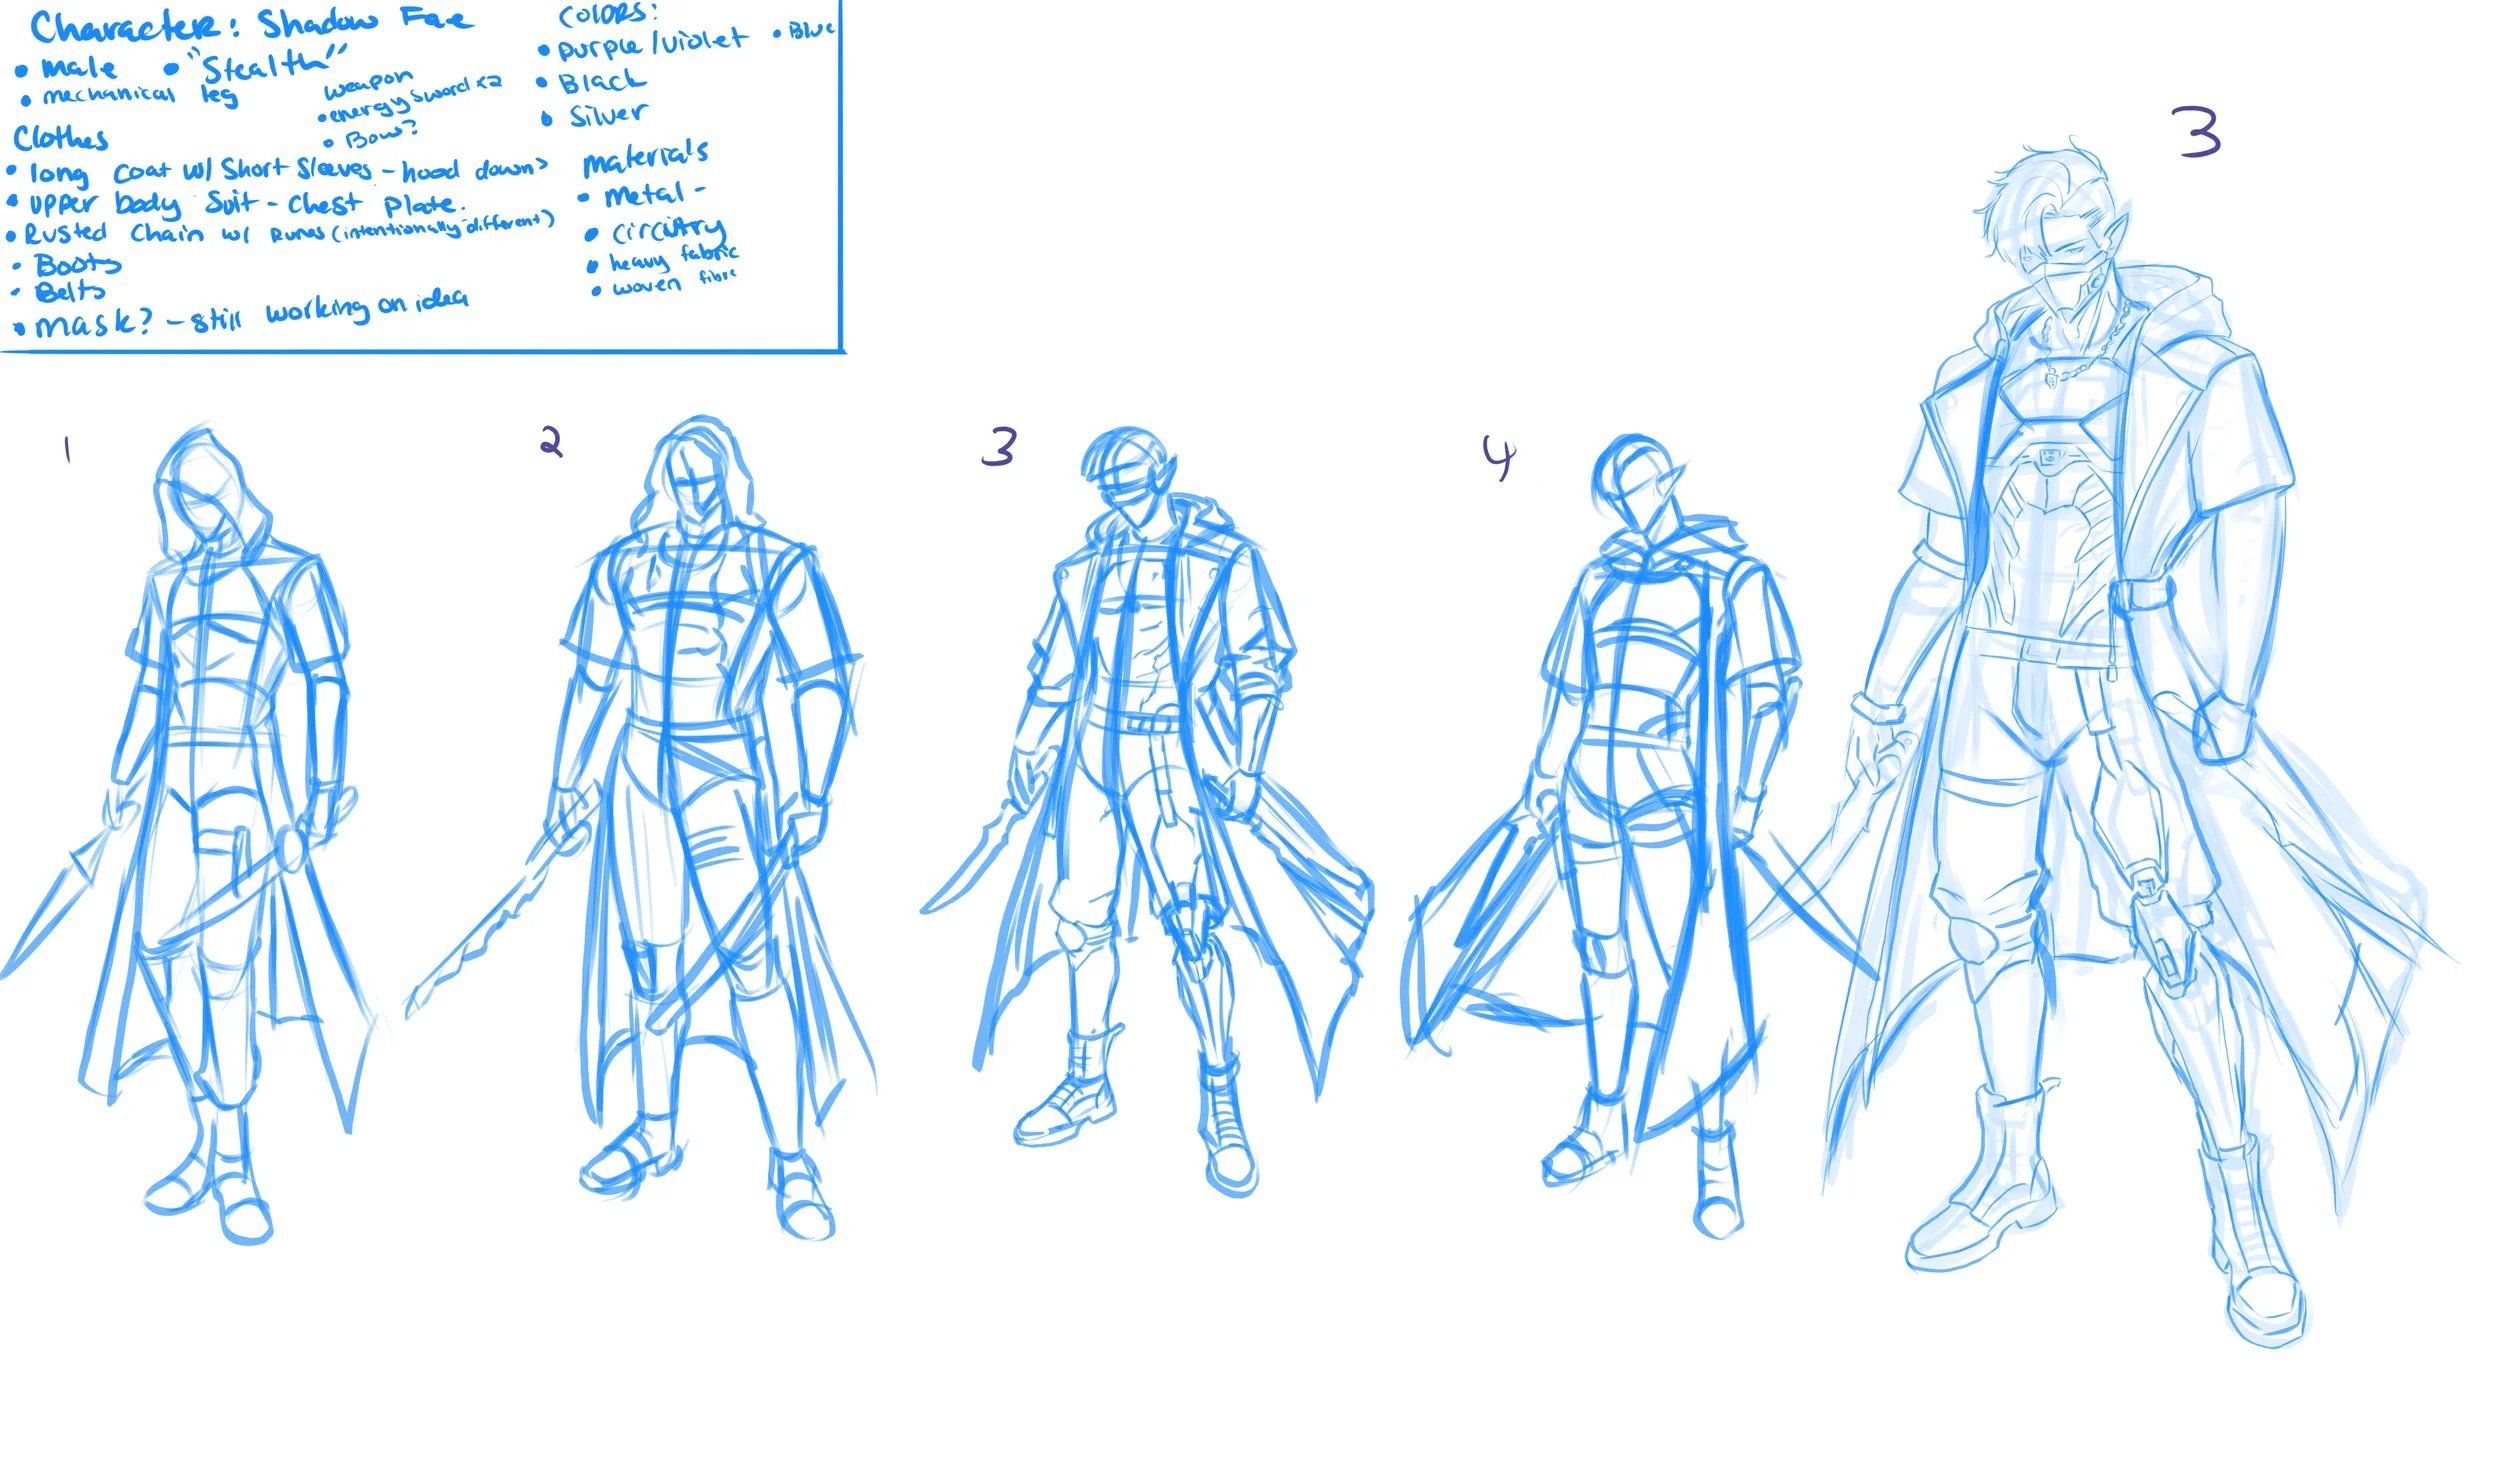Click the 'Character: Shadow Fae' title text
This screenshot has width=2500, height=1471.
coord(250,26)
